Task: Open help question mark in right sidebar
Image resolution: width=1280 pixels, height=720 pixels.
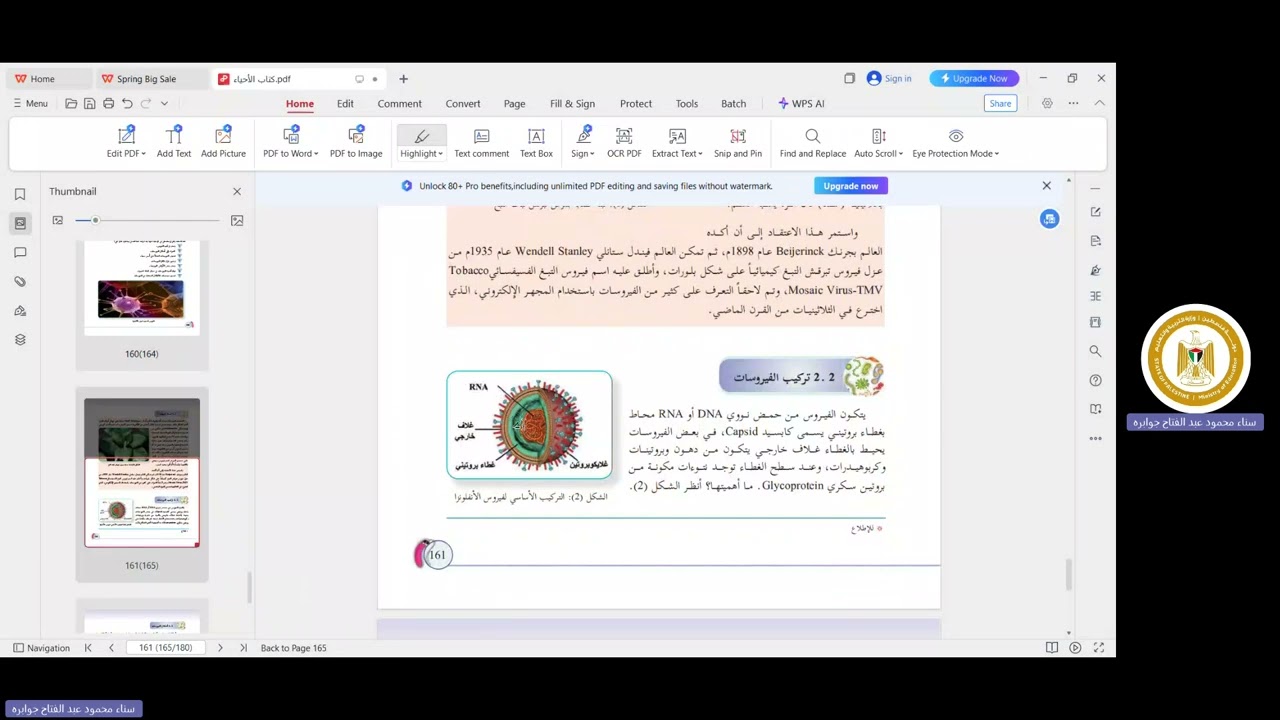Action: pyautogui.click(x=1095, y=380)
